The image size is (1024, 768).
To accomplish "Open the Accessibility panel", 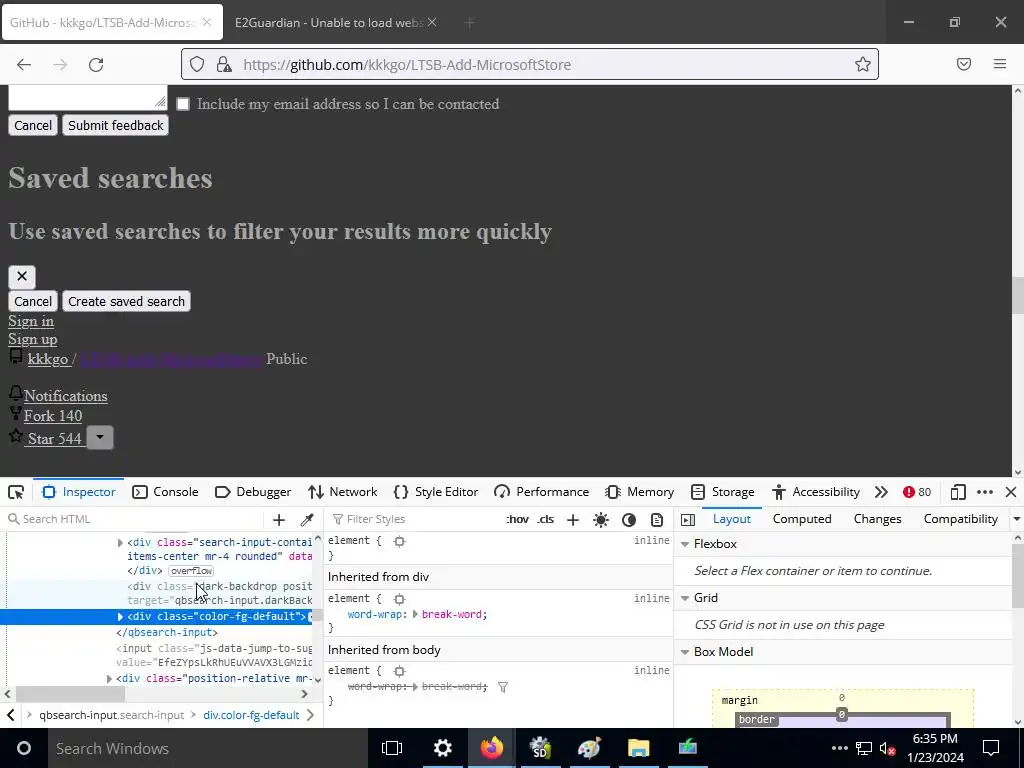I will pos(816,492).
